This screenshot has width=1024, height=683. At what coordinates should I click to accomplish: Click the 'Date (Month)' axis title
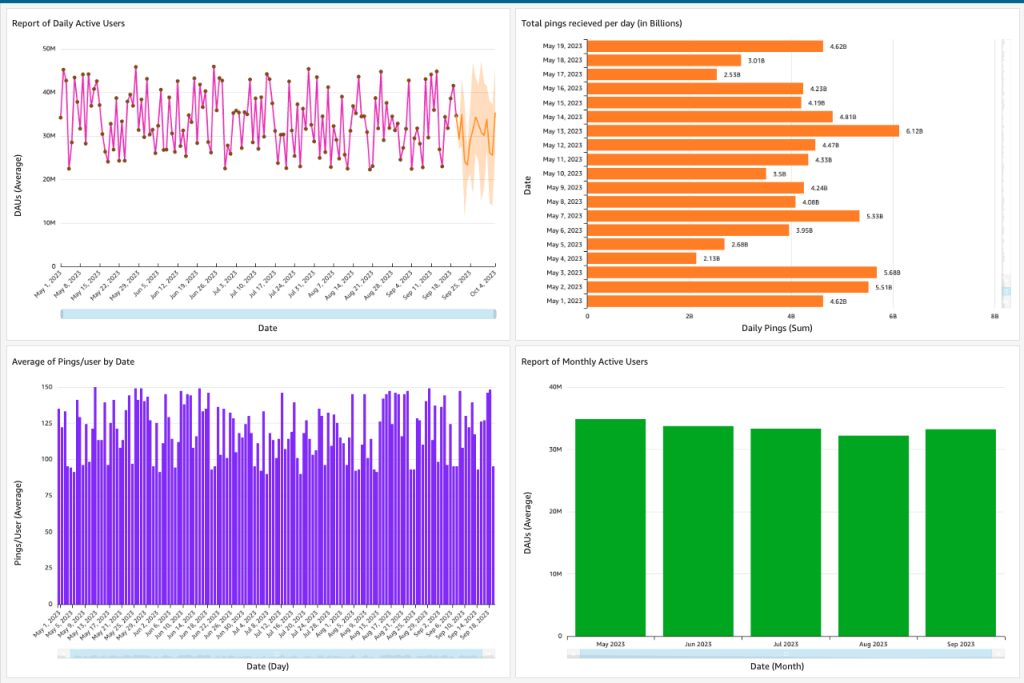click(776, 666)
